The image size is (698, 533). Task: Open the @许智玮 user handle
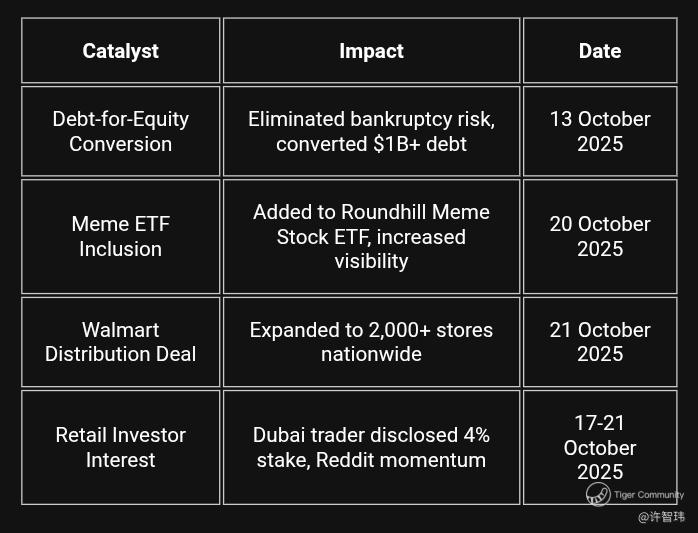coord(661,517)
